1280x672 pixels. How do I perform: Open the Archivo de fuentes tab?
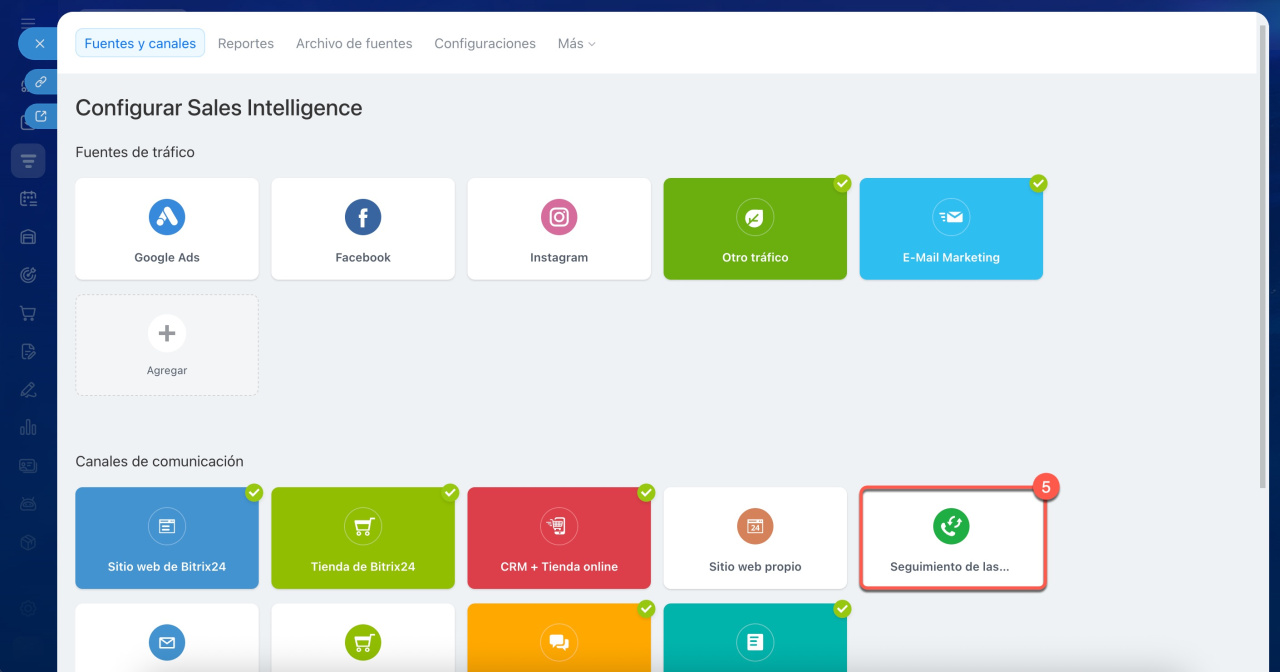[354, 44]
